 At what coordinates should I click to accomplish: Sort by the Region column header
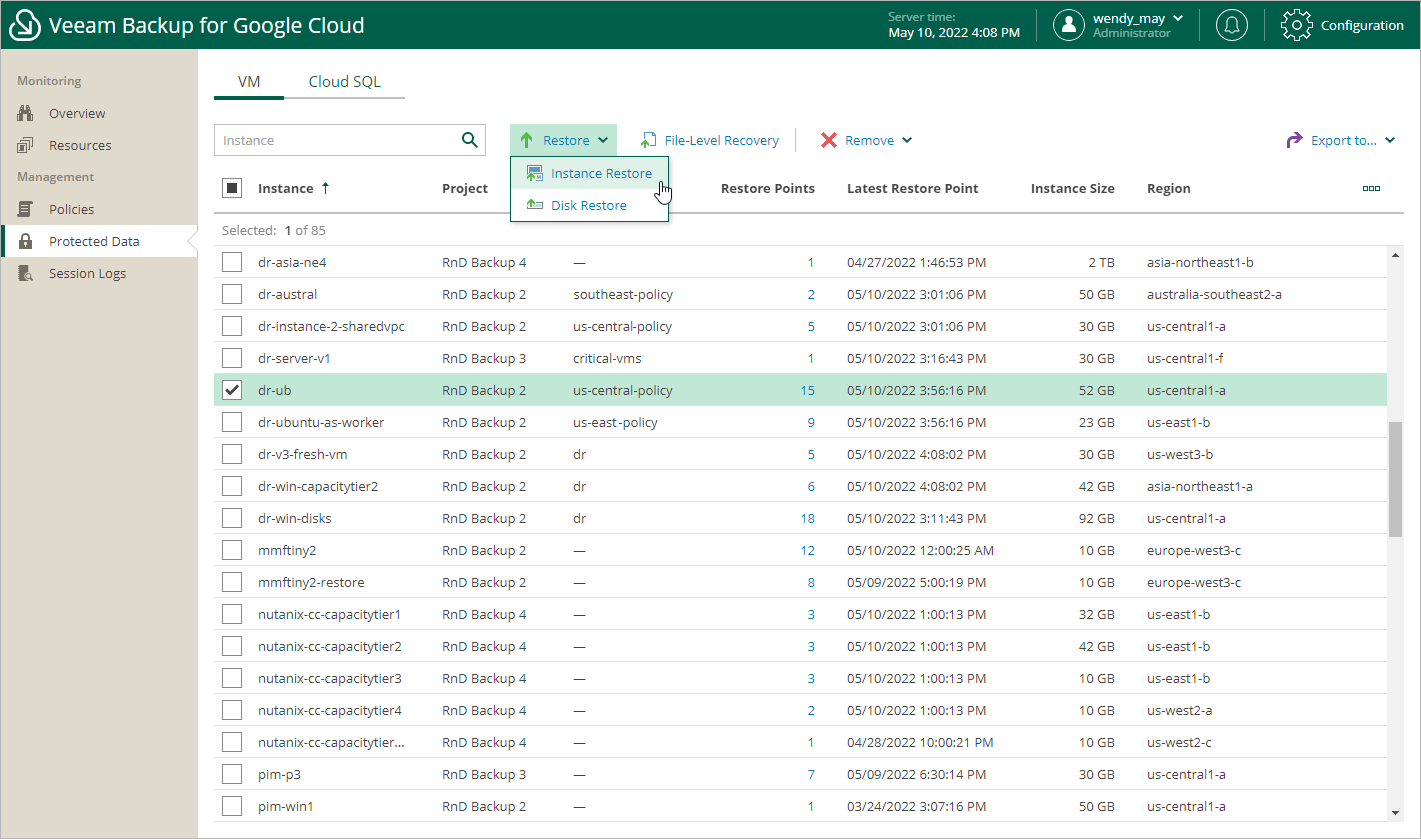click(1168, 188)
